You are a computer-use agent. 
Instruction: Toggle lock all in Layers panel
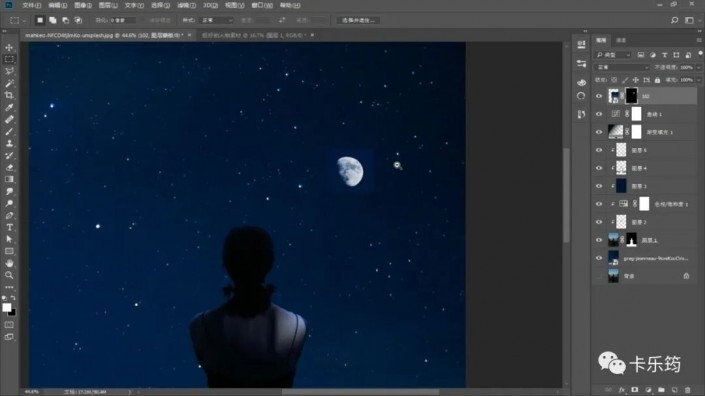pos(657,80)
